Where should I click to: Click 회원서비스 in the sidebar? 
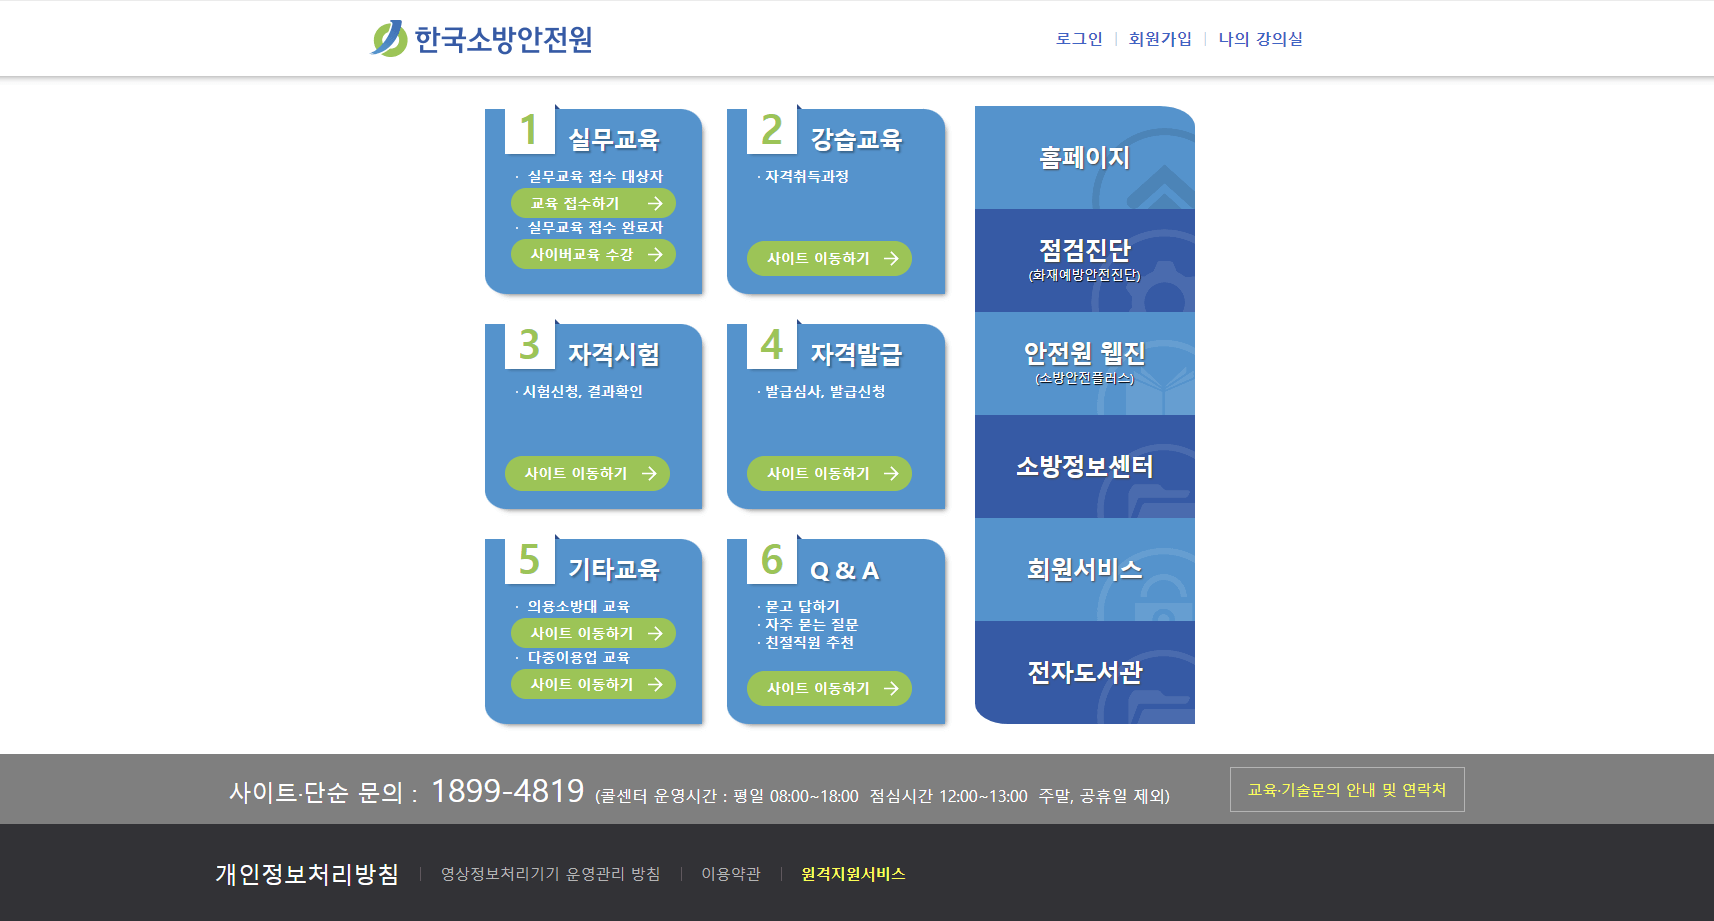(x=1083, y=570)
